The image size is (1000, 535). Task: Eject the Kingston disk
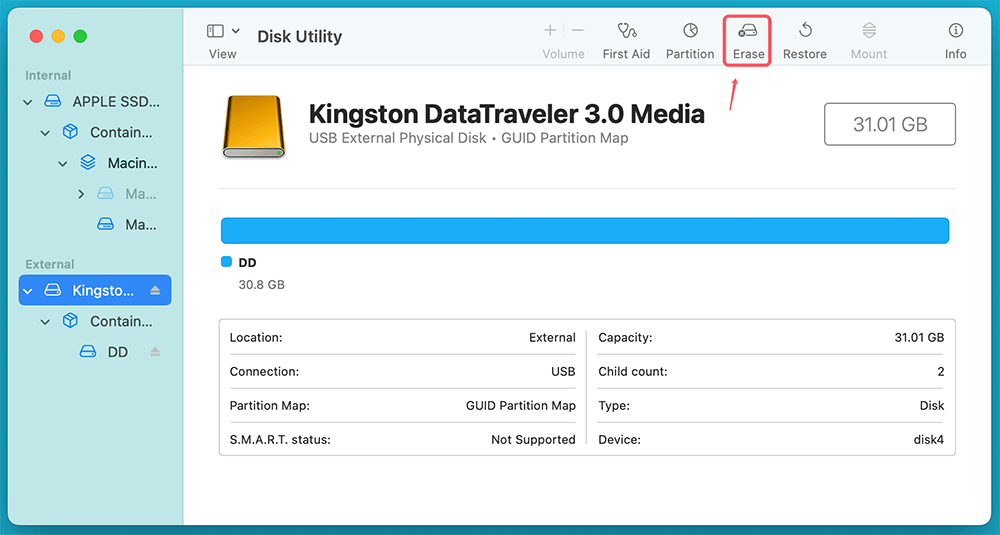pyautogui.click(x=155, y=290)
